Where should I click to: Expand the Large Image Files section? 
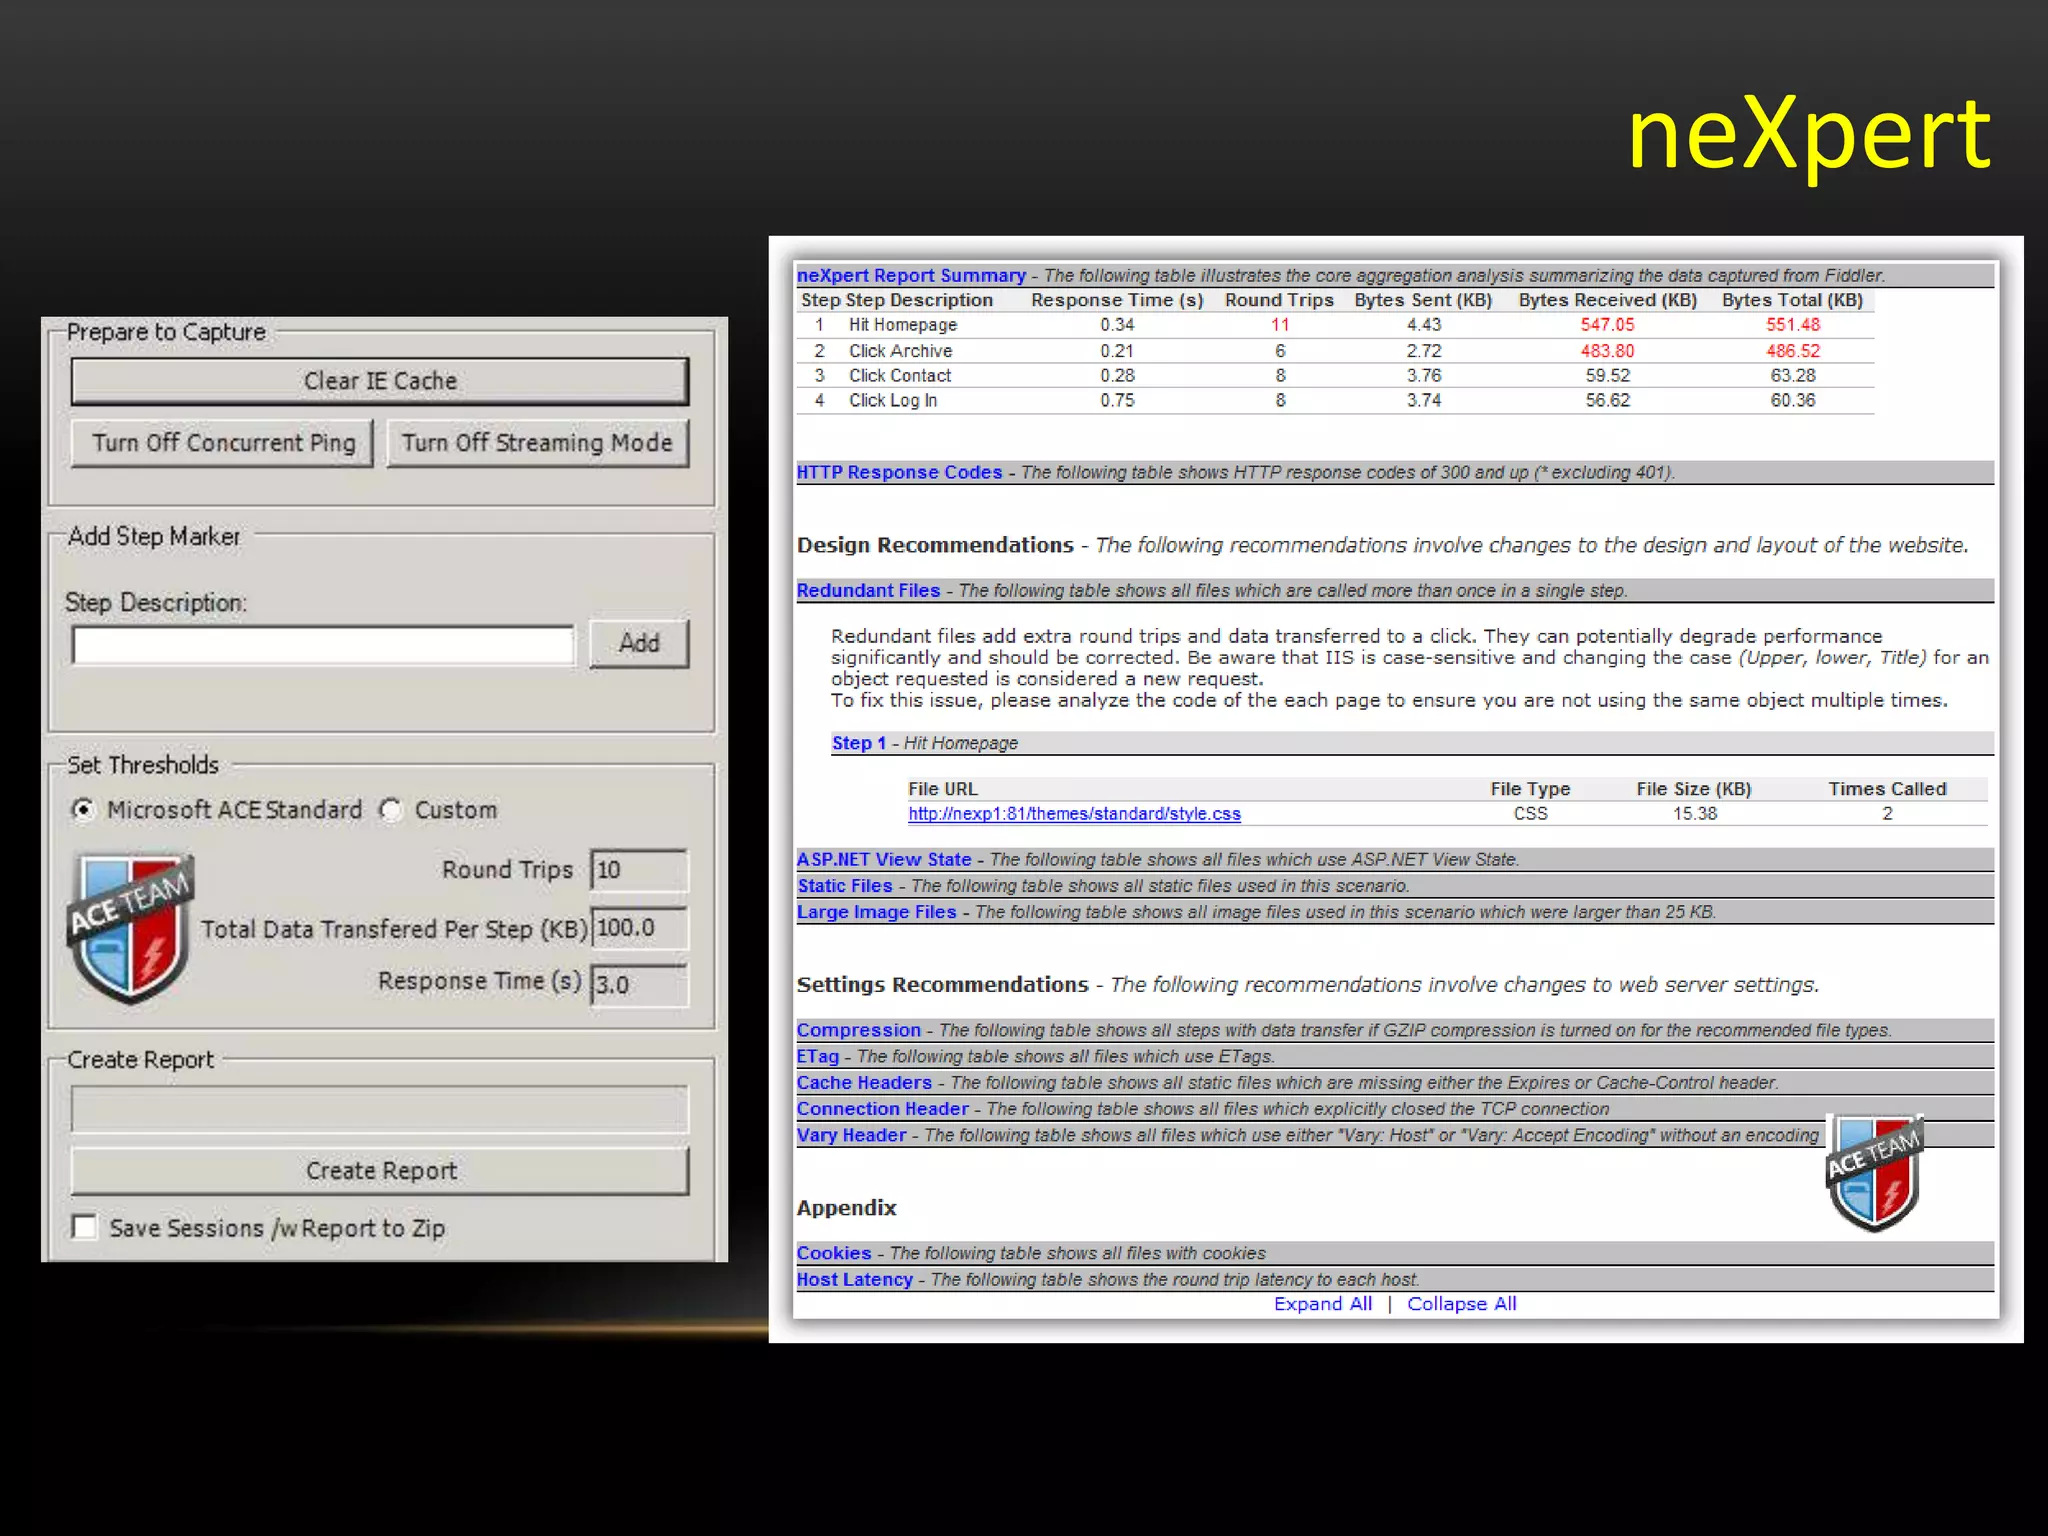[x=876, y=911]
